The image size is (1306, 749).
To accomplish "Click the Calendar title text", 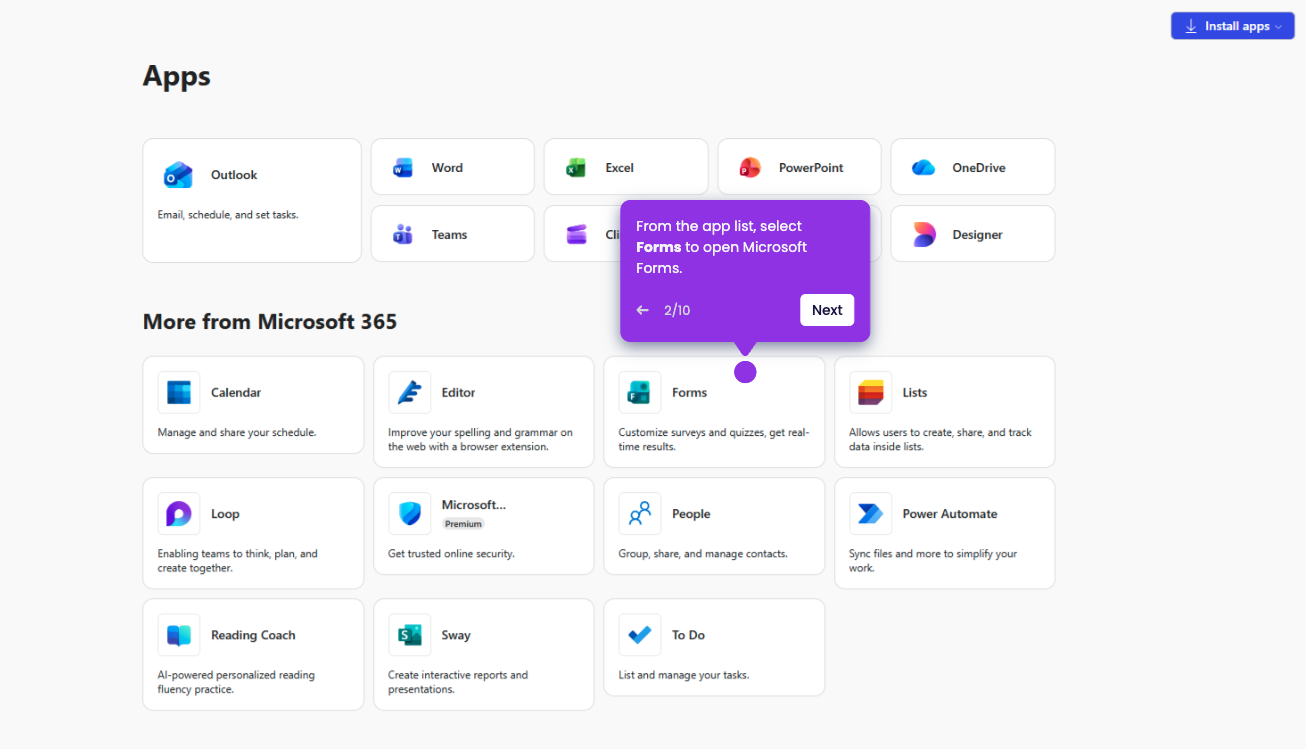I will pos(236,393).
